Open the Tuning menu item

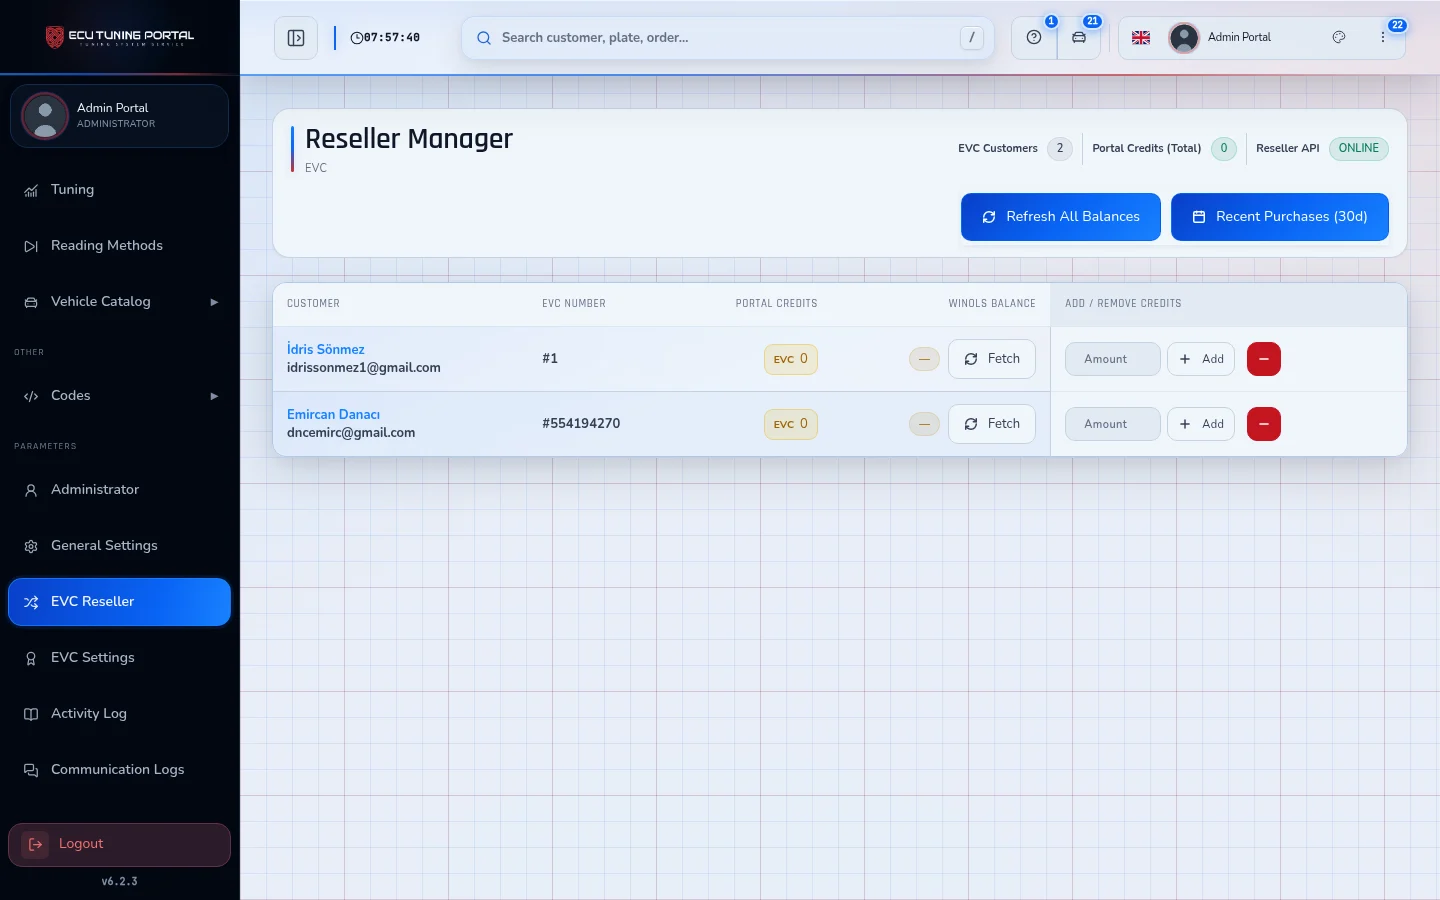click(x=119, y=190)
